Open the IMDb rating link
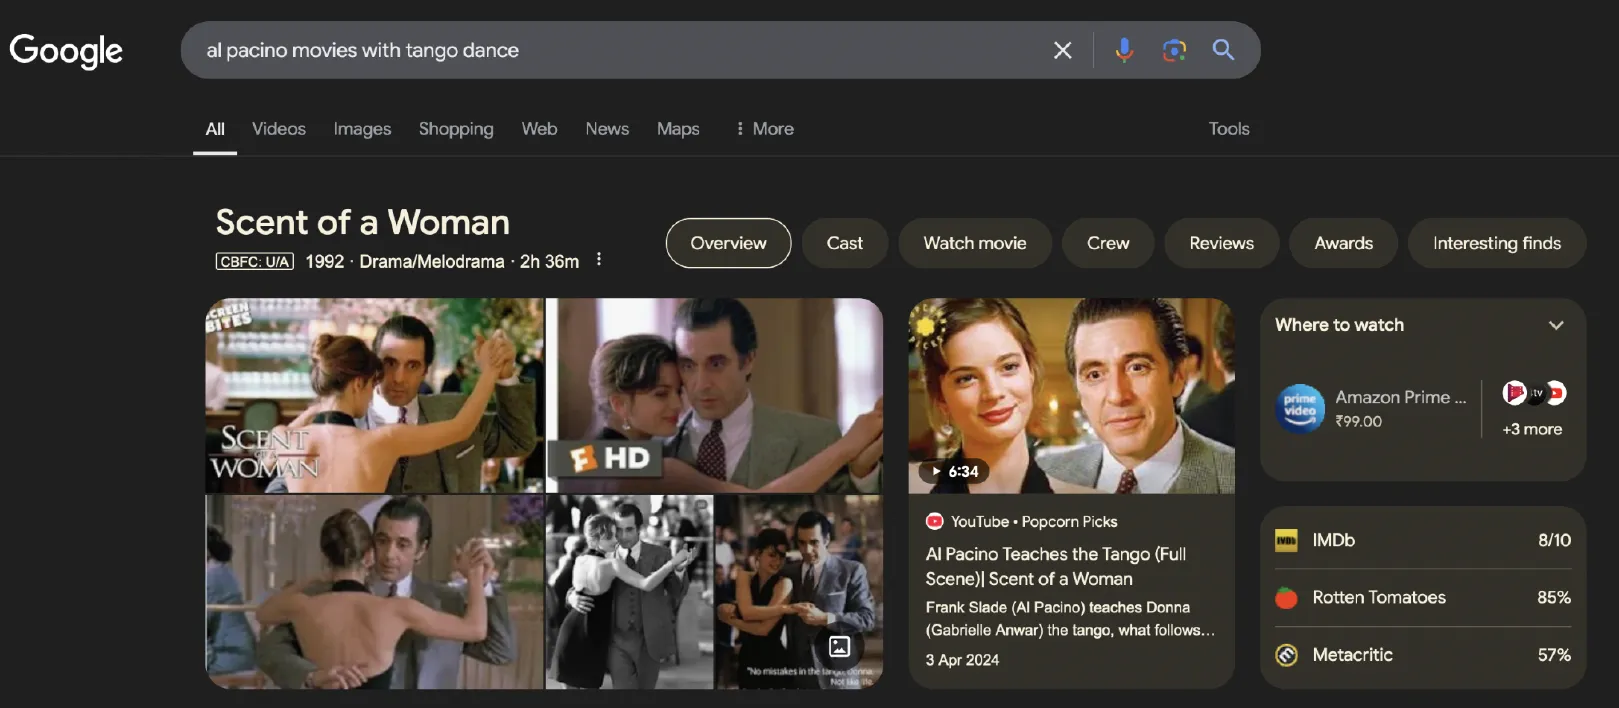 tap(1422, 540)
